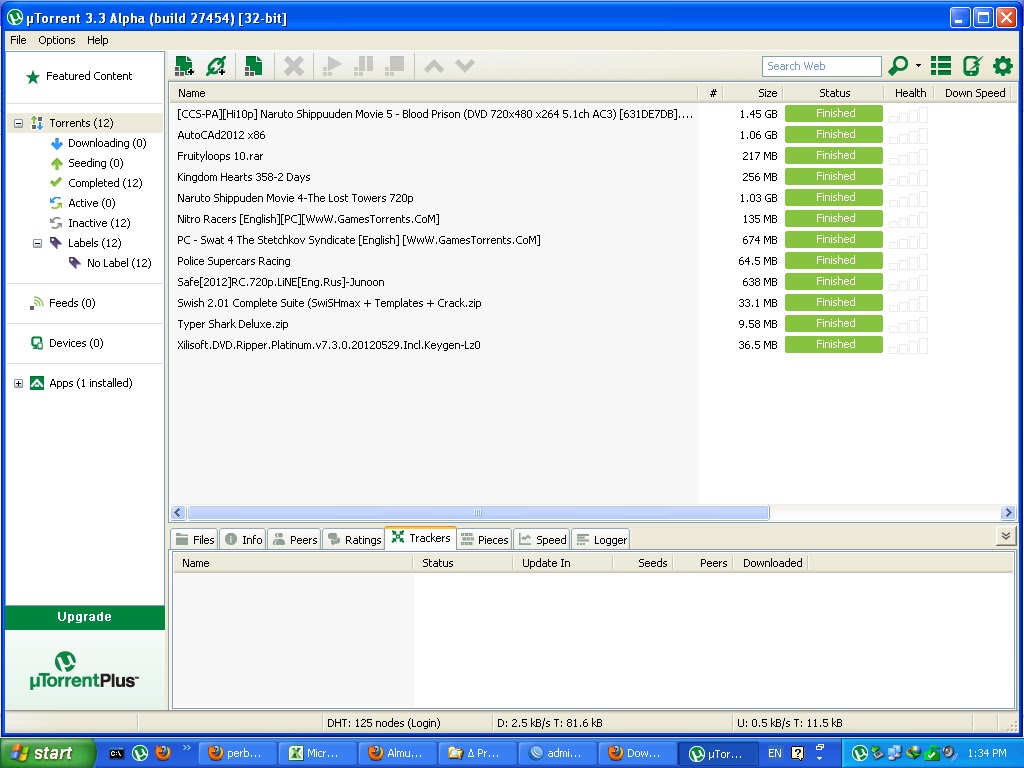Sort by the Down Speed column

[x=974, y=93]
